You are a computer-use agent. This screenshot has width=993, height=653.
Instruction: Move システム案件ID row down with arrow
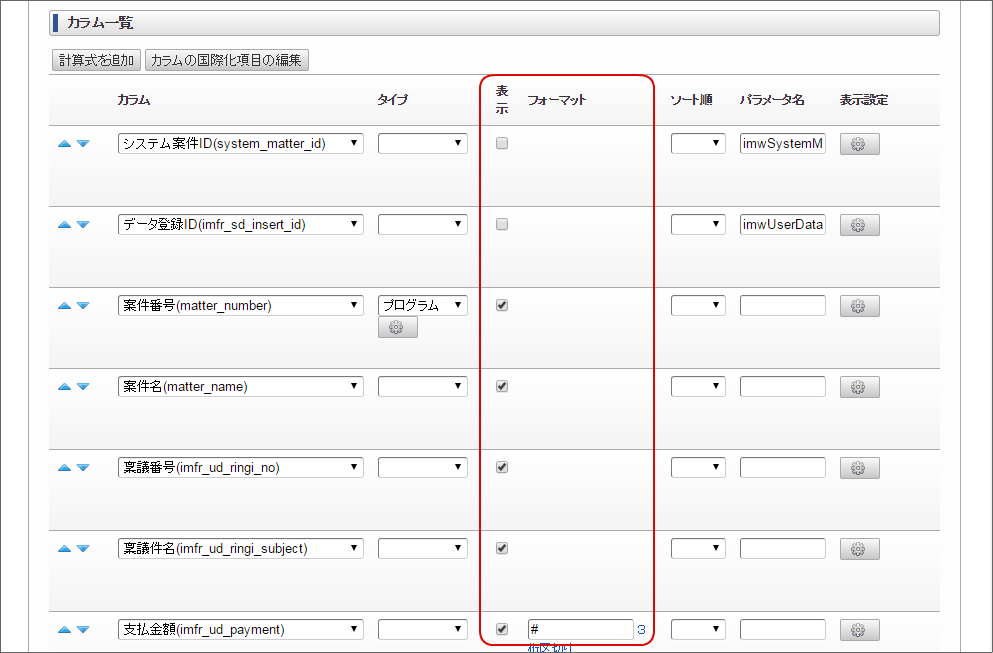[83, 144]
